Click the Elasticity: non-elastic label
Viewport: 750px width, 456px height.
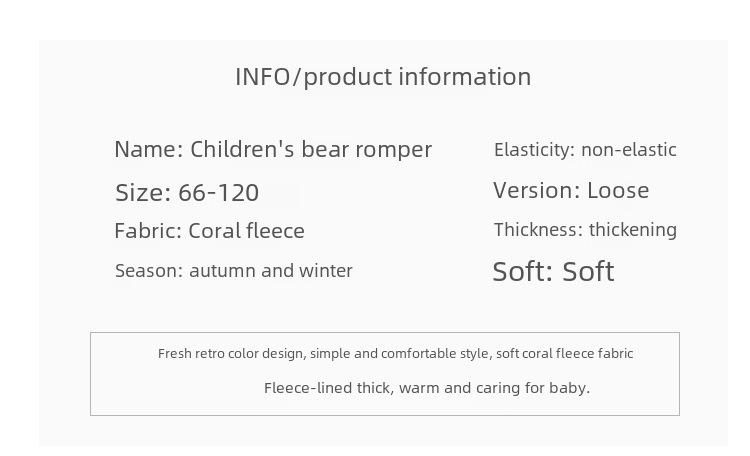pyautogui.click(x=585, y=150)
